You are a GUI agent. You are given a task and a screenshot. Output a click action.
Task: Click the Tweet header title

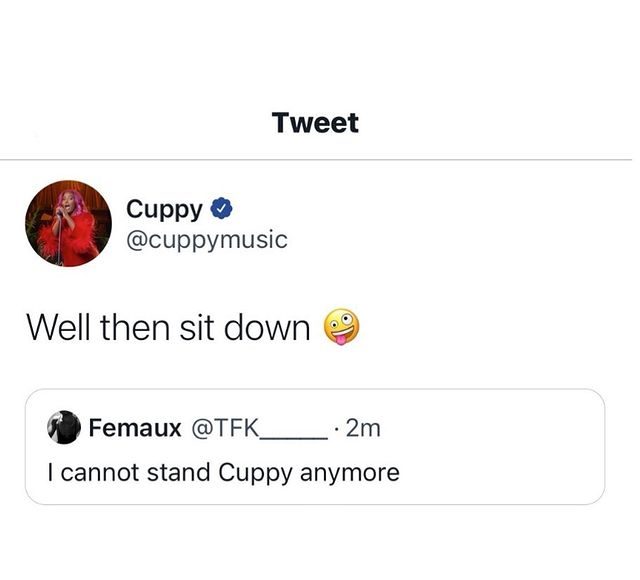click(x=314, y=123)
